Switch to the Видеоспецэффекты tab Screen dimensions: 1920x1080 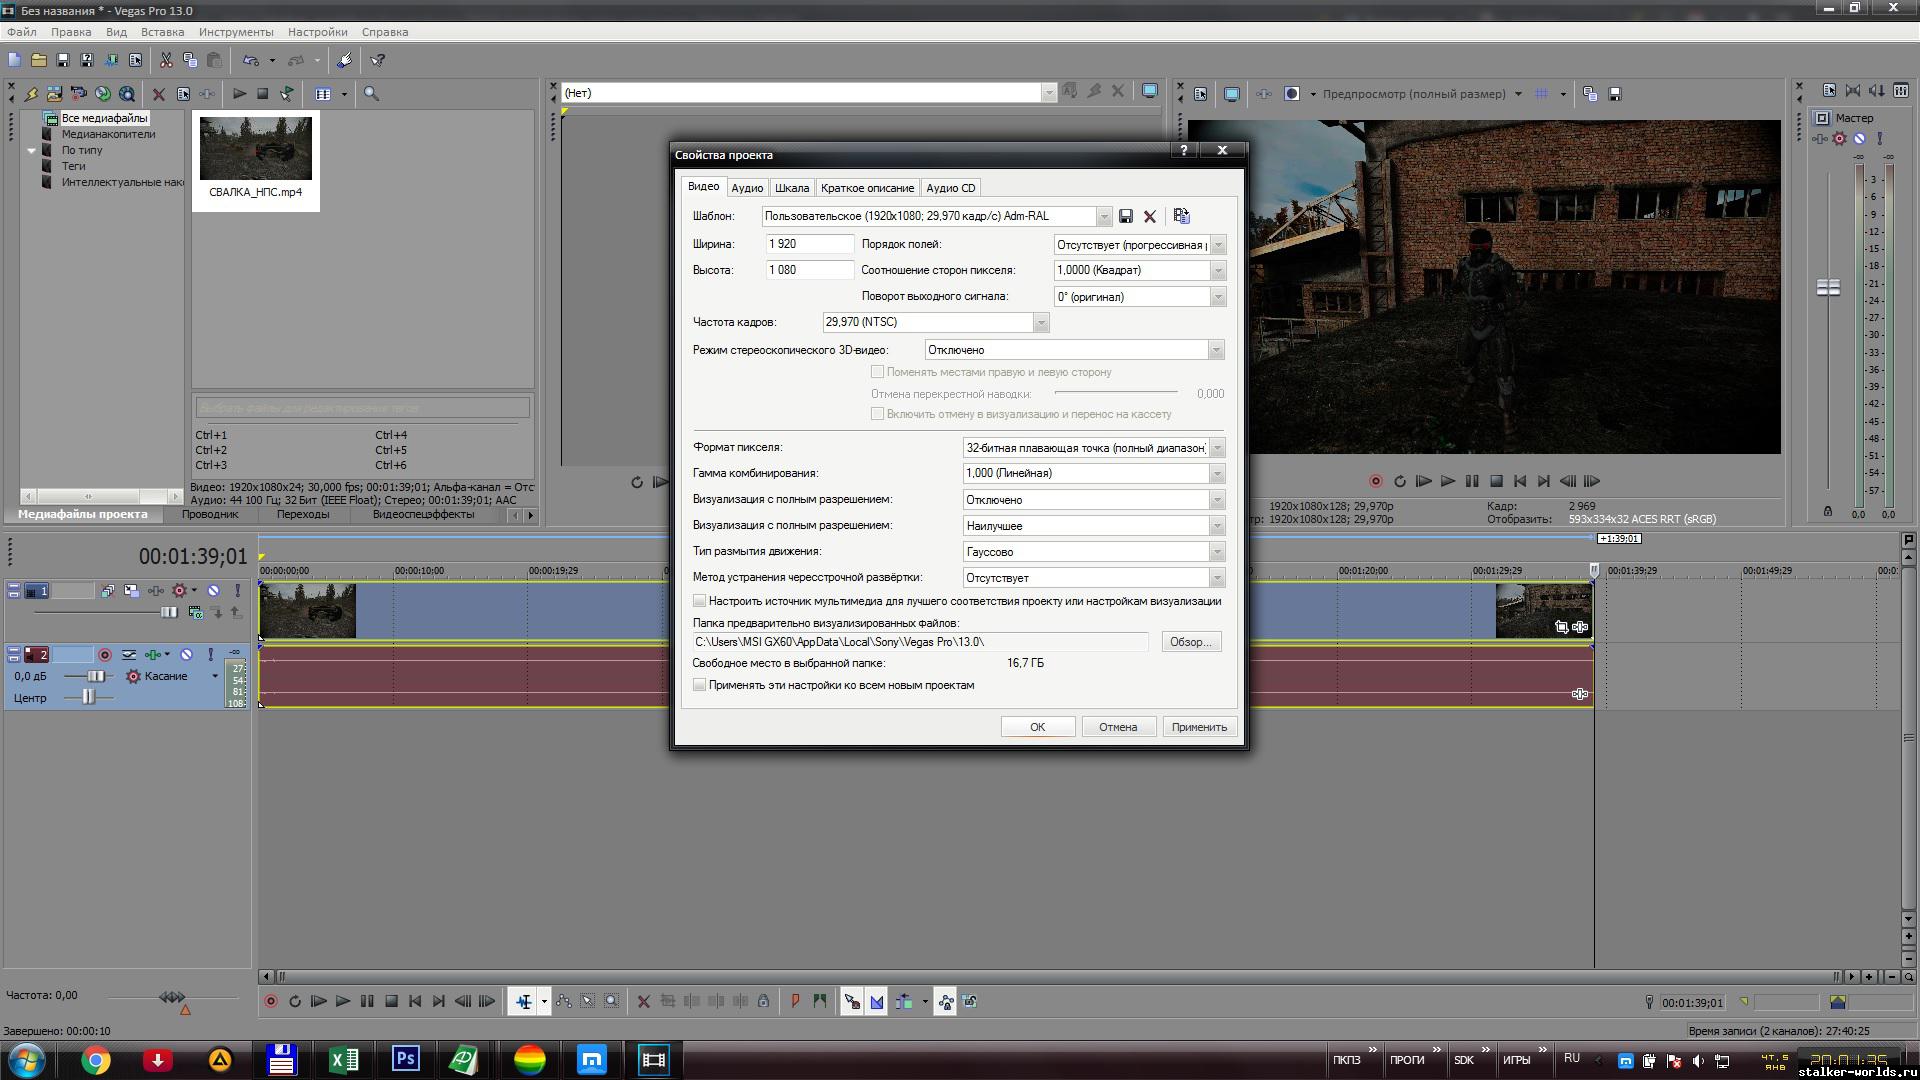click(x=423, y=515)
